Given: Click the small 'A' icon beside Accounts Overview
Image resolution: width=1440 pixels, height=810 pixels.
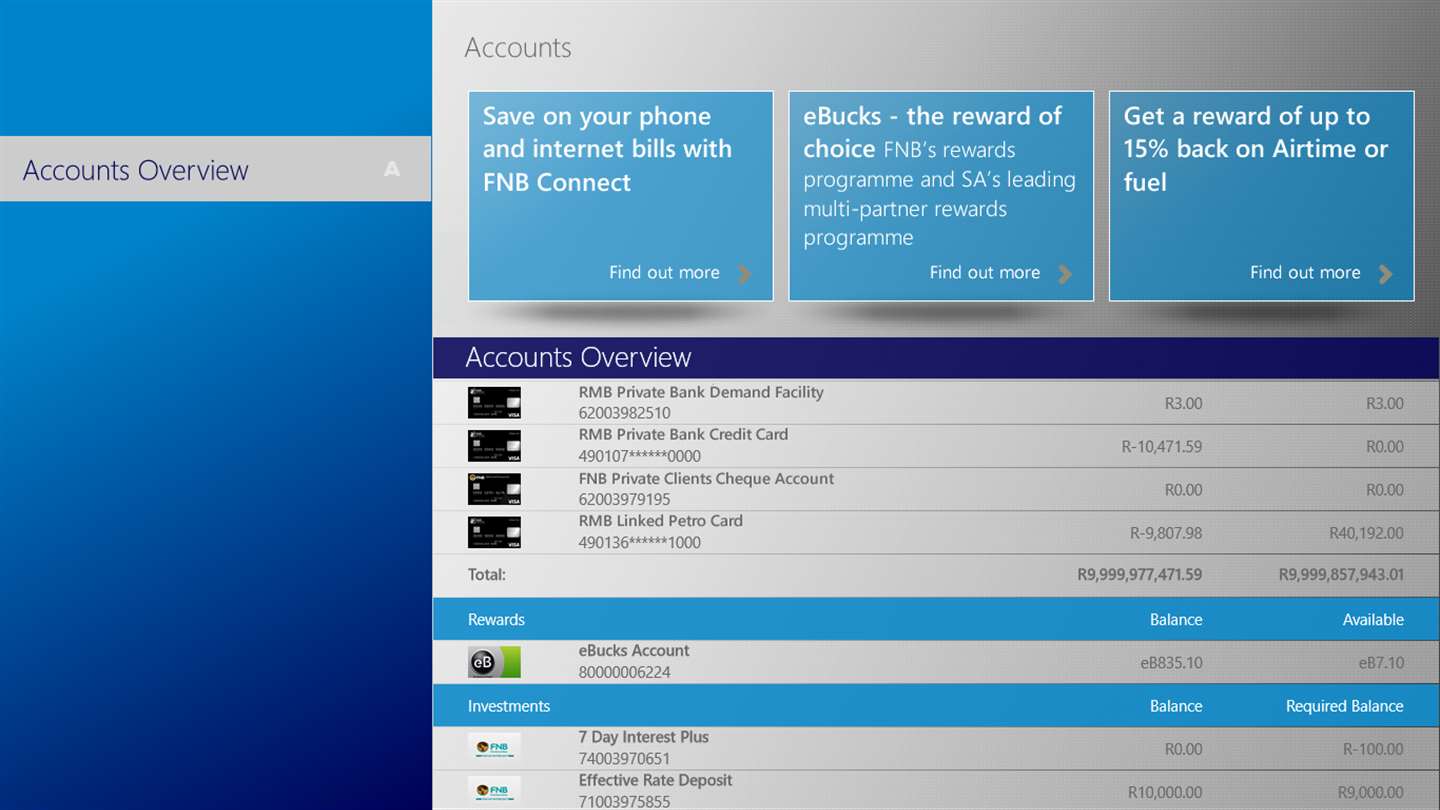Looking at the screenshot, I should (392, 170).
